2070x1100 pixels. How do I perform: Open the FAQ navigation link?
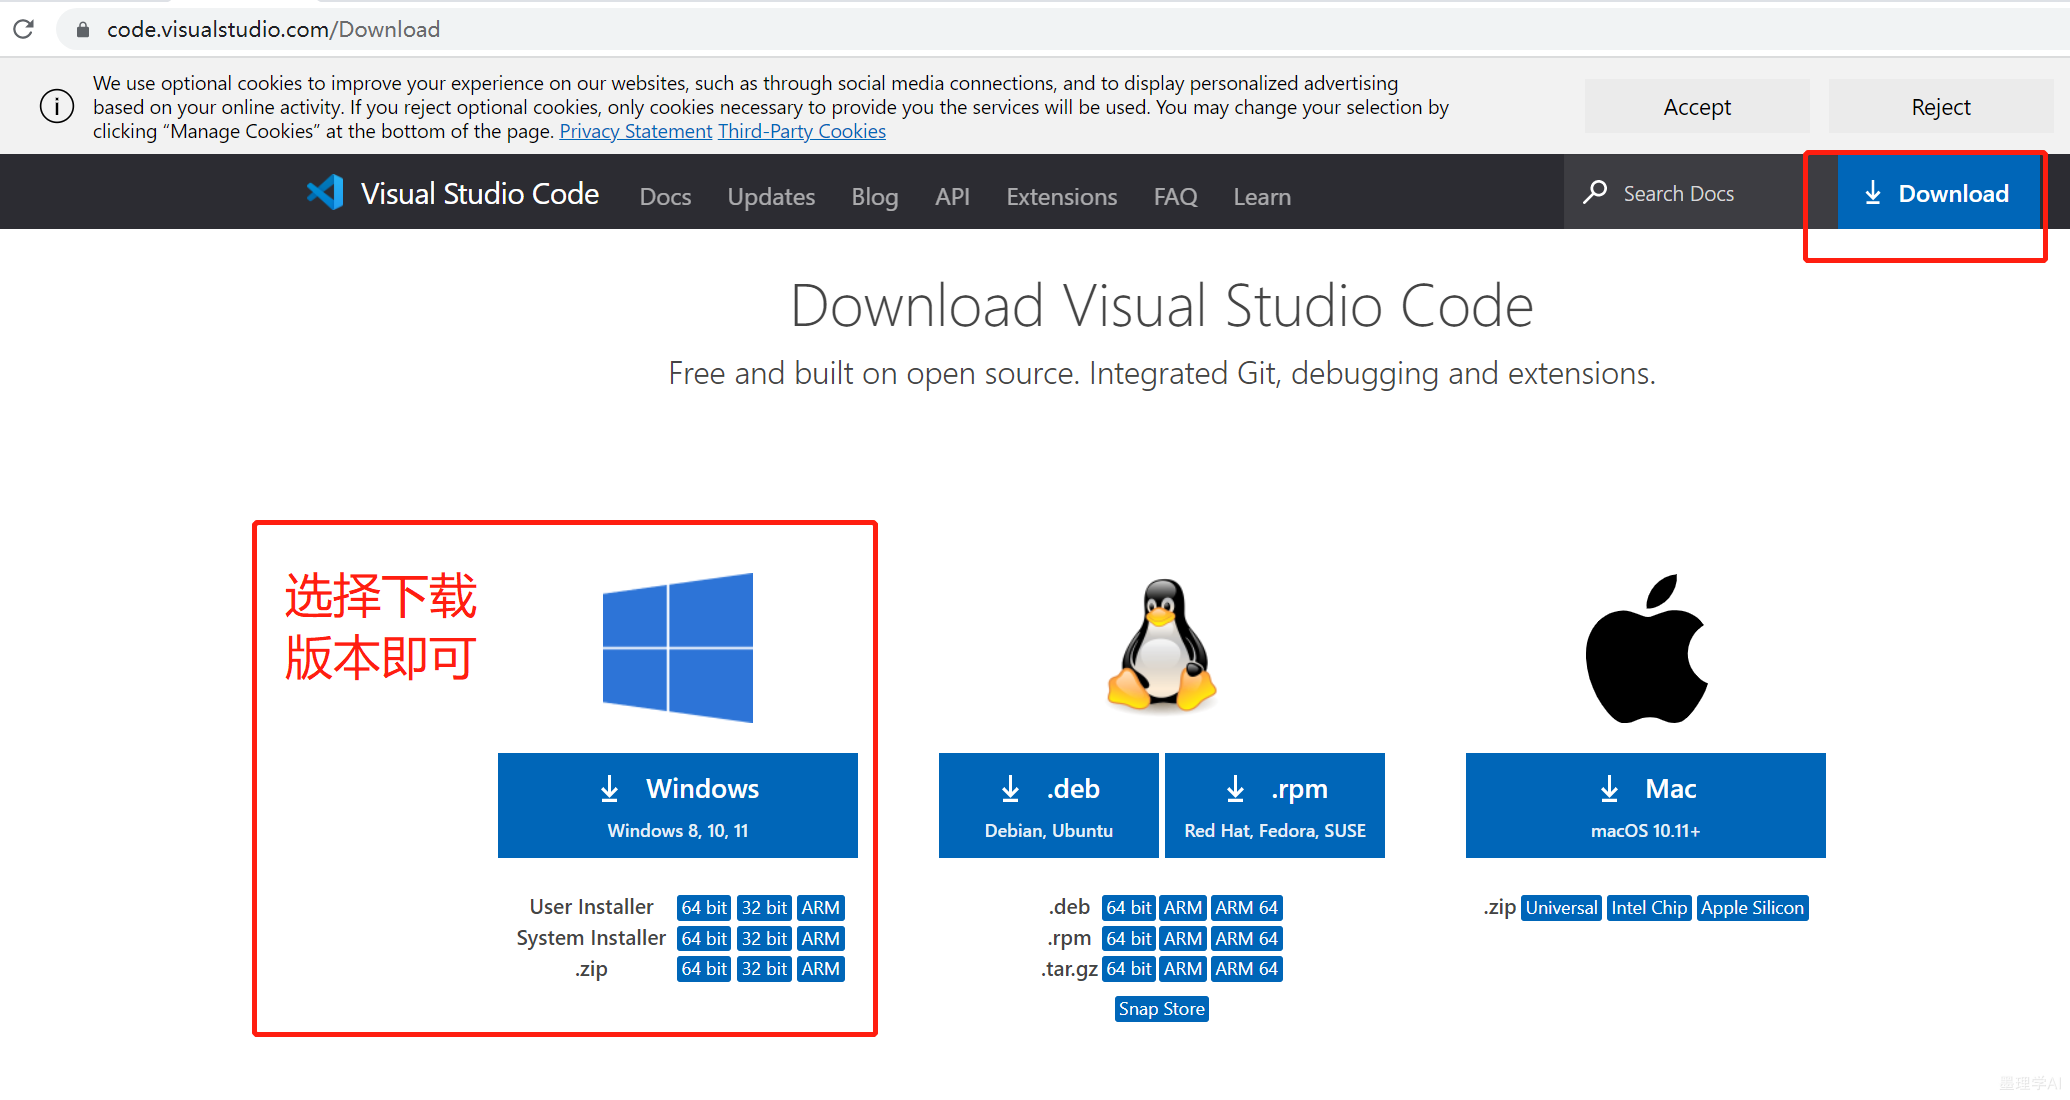(1175, 196)
